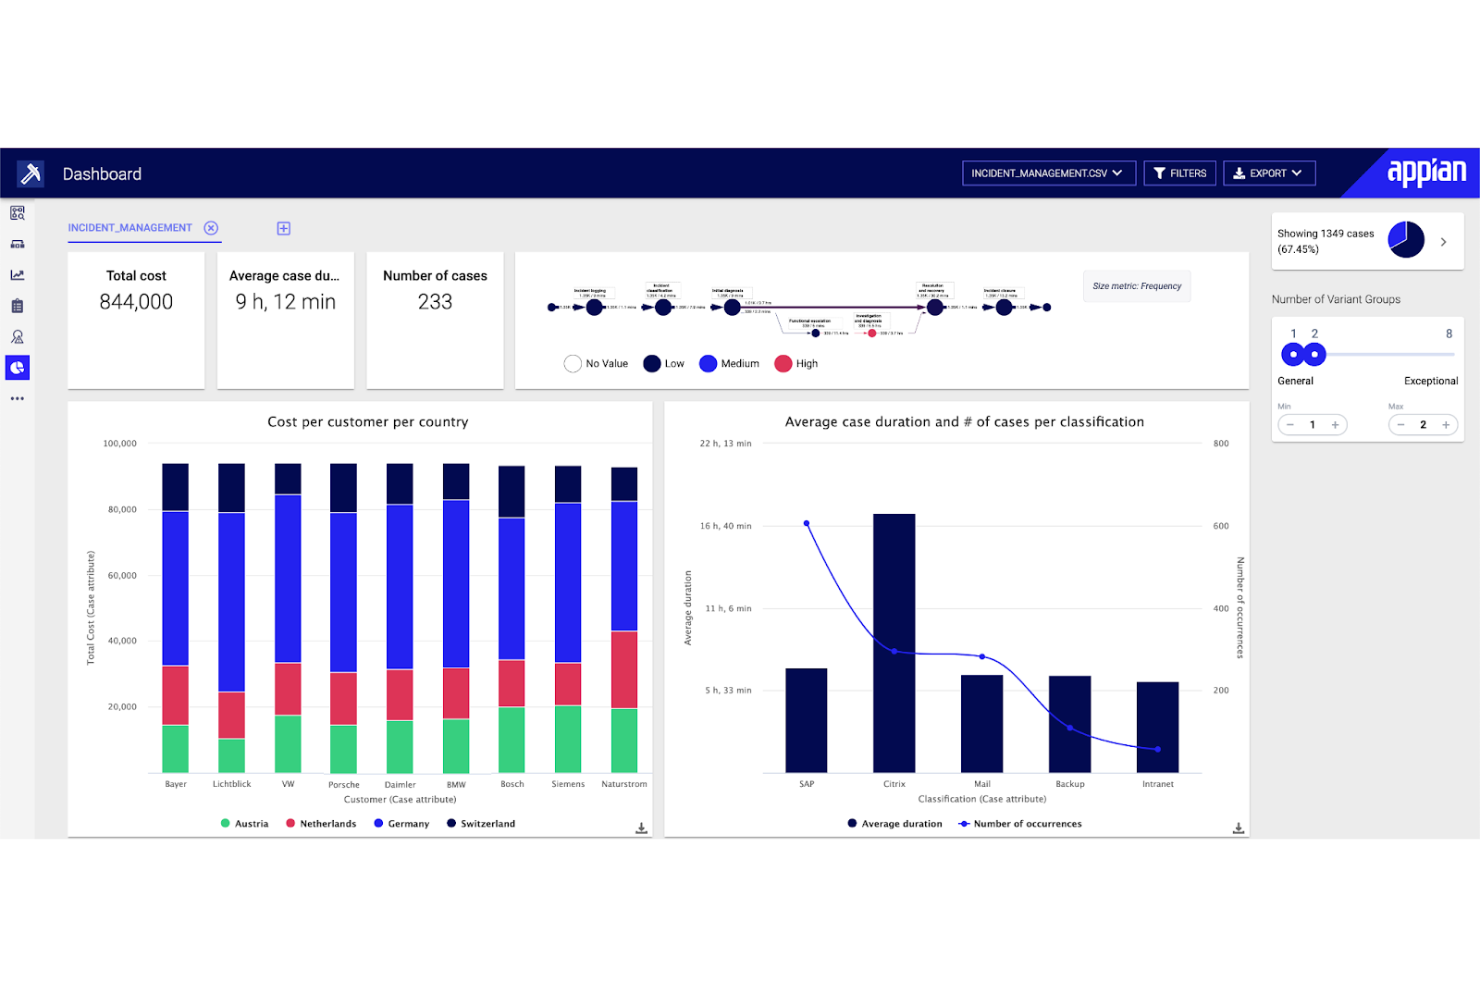This screenshot has height=987, width=1480.
Task: Click the Appian logo
Action: point(1426,172)
